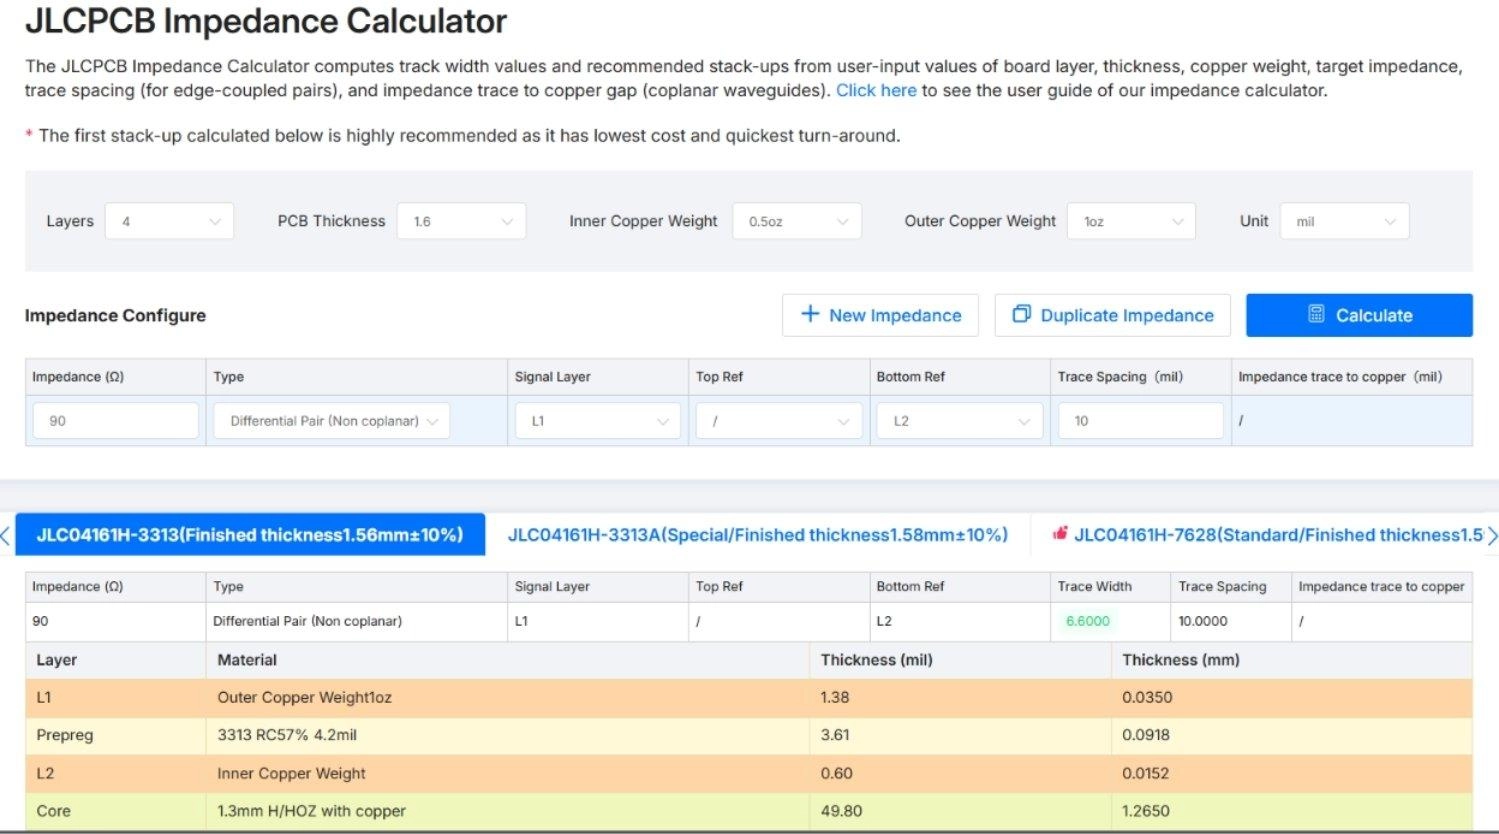
Task: Open the Unit dropdown showing mil
Action: 1345,221
